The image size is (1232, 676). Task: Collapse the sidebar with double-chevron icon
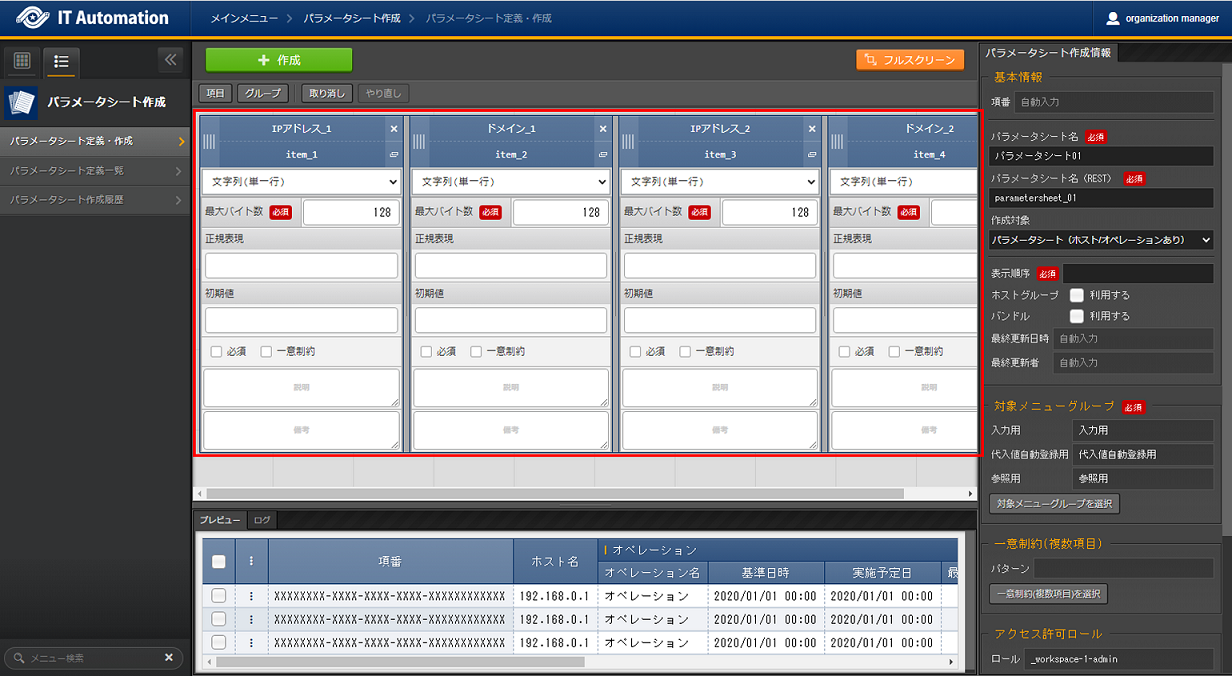pos(170,60)
